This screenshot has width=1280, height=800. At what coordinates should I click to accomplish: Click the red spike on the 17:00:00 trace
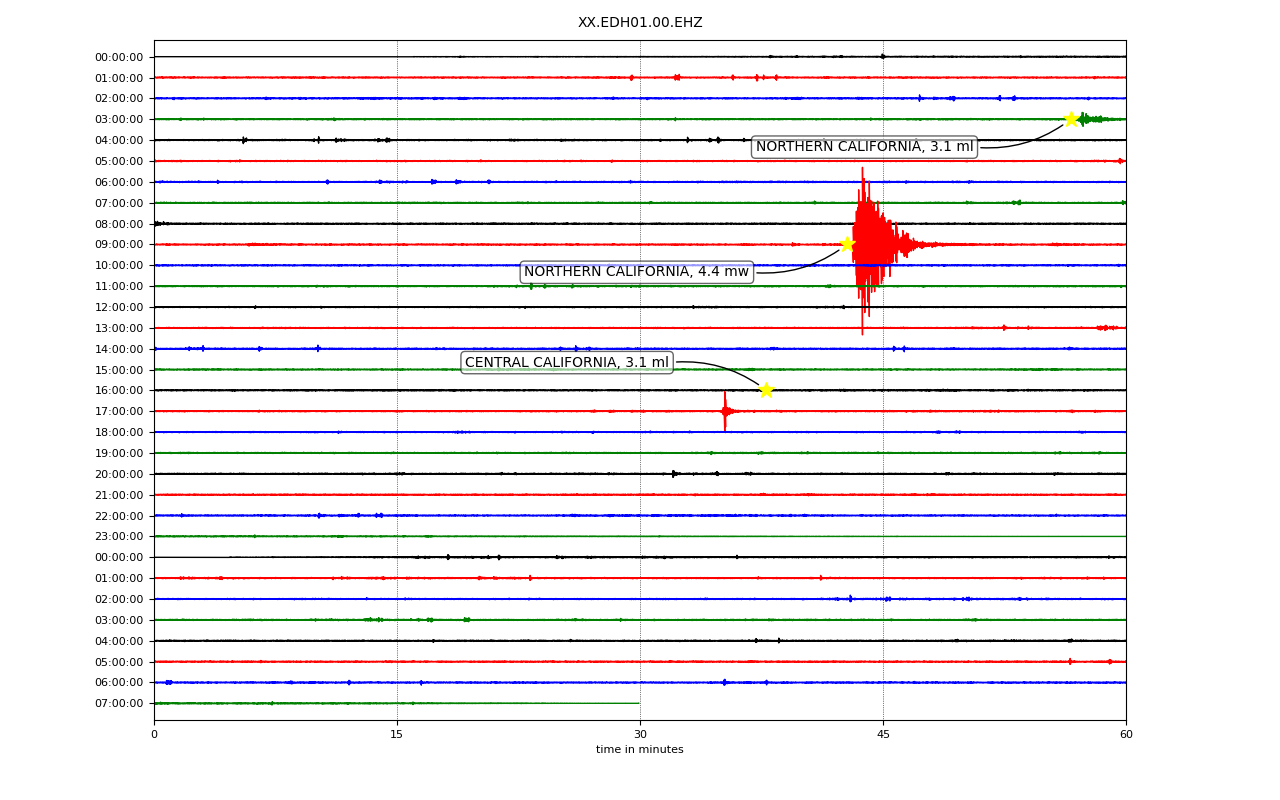pos(726,411)
